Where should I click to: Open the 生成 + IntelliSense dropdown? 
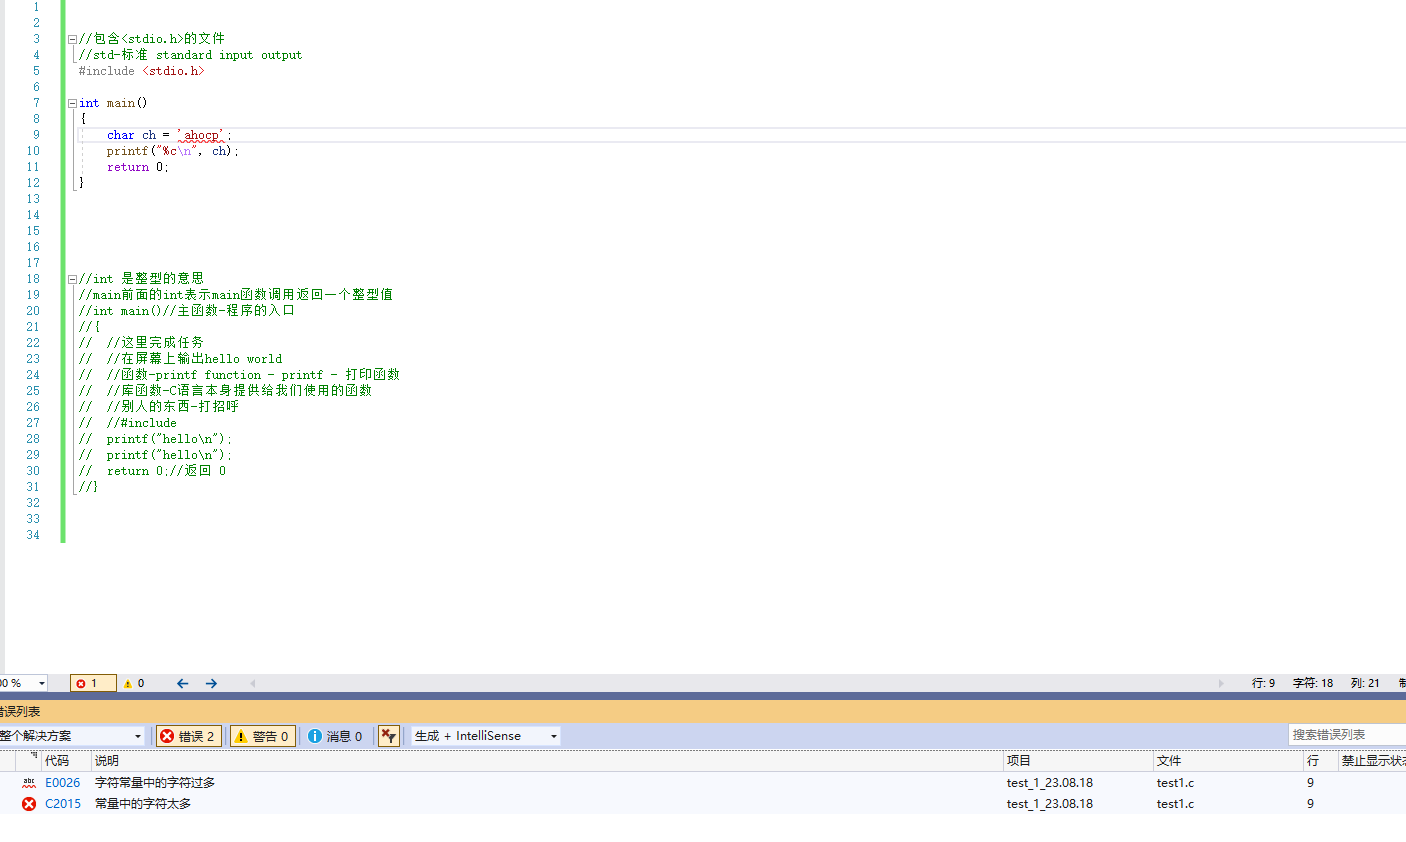[x=485, y=736]
